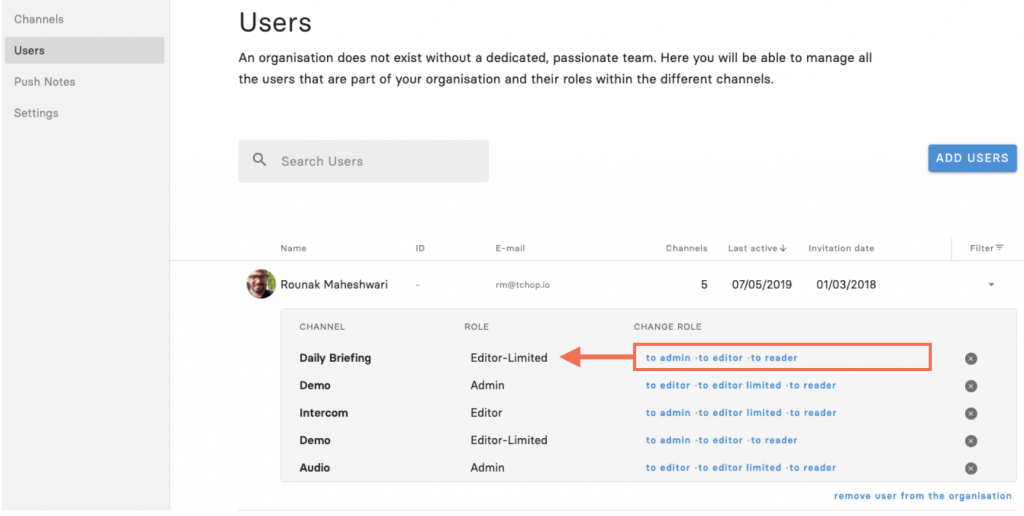Change Audio role to editor
Viewport: 1024px width, 516px height.
(x=668, y=468)
